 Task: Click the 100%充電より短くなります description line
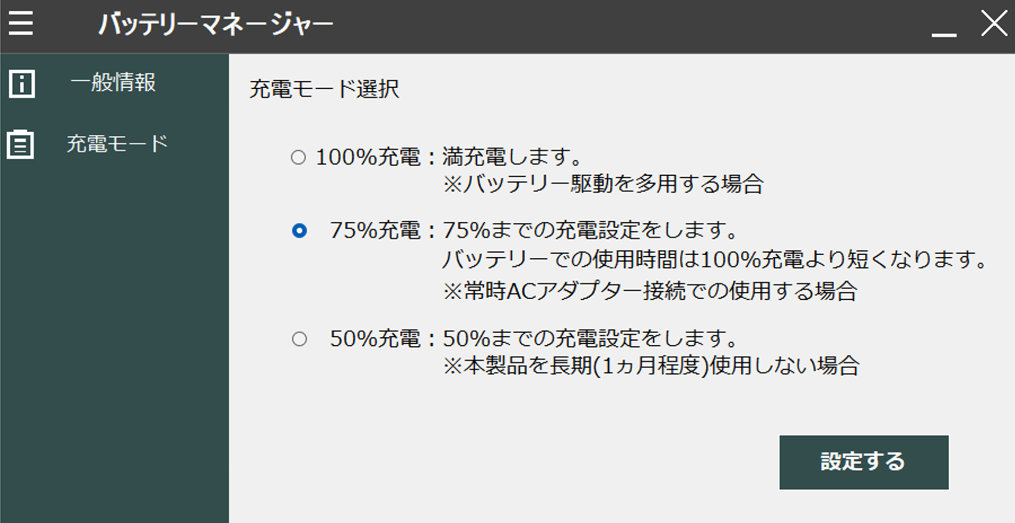[715, 261]
